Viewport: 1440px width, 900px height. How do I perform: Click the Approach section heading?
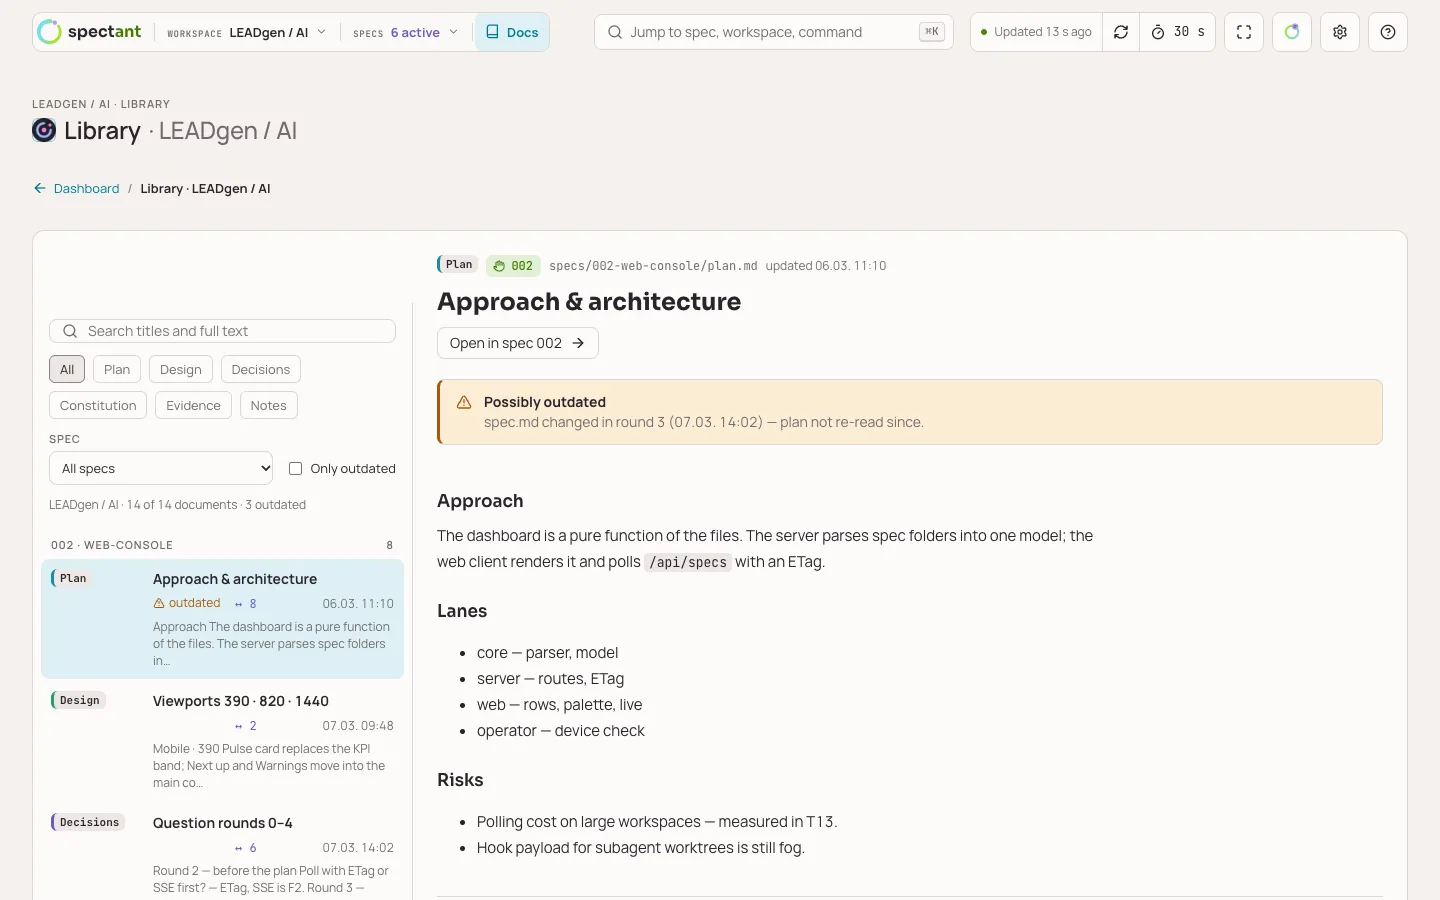480,501
